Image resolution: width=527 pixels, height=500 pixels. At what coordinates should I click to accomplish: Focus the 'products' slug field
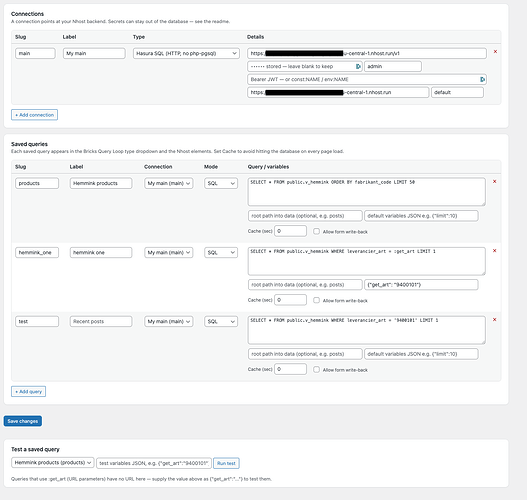click(x=37, y=183)
